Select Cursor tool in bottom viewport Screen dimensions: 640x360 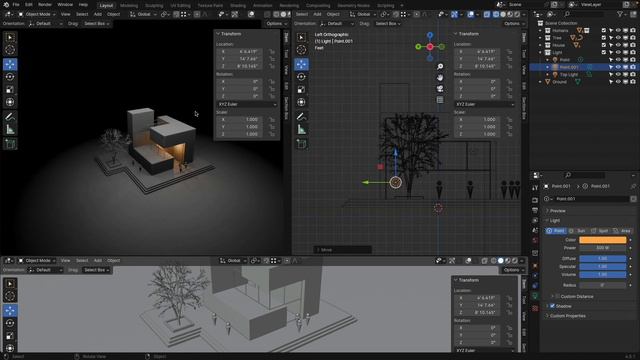click(10, 296)
